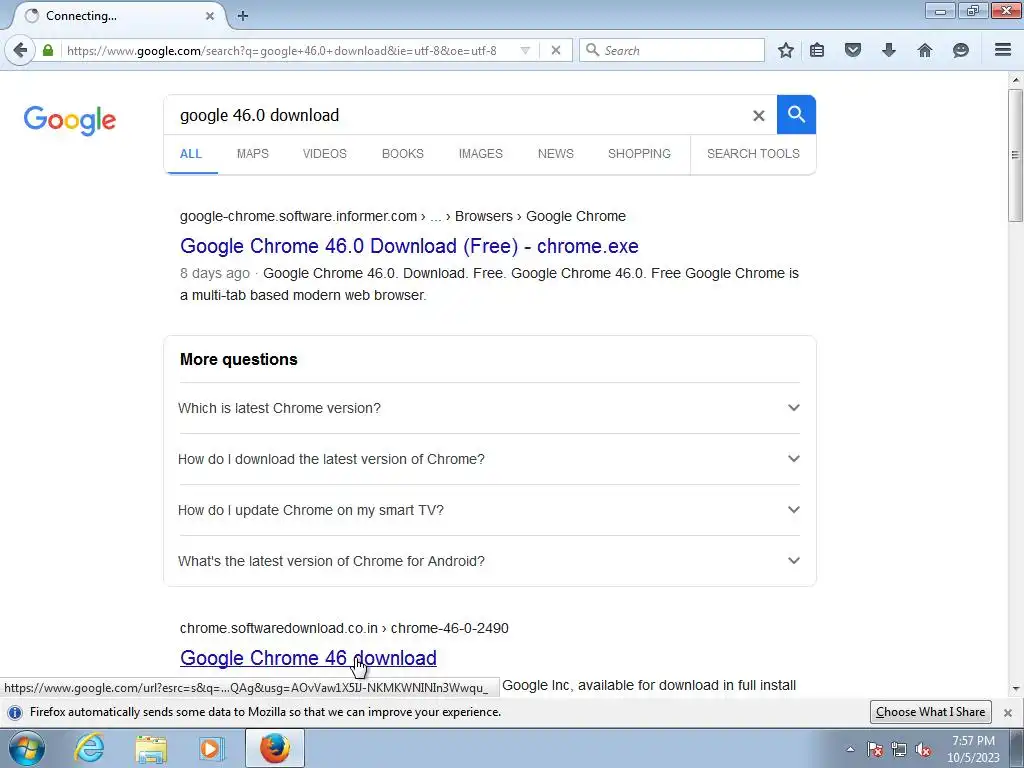Switch to the SHOPPING tab

click(639, 153)
